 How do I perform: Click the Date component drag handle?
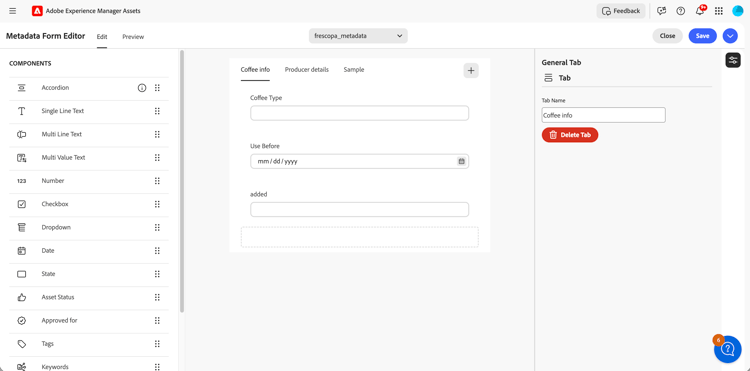[157, 251]
